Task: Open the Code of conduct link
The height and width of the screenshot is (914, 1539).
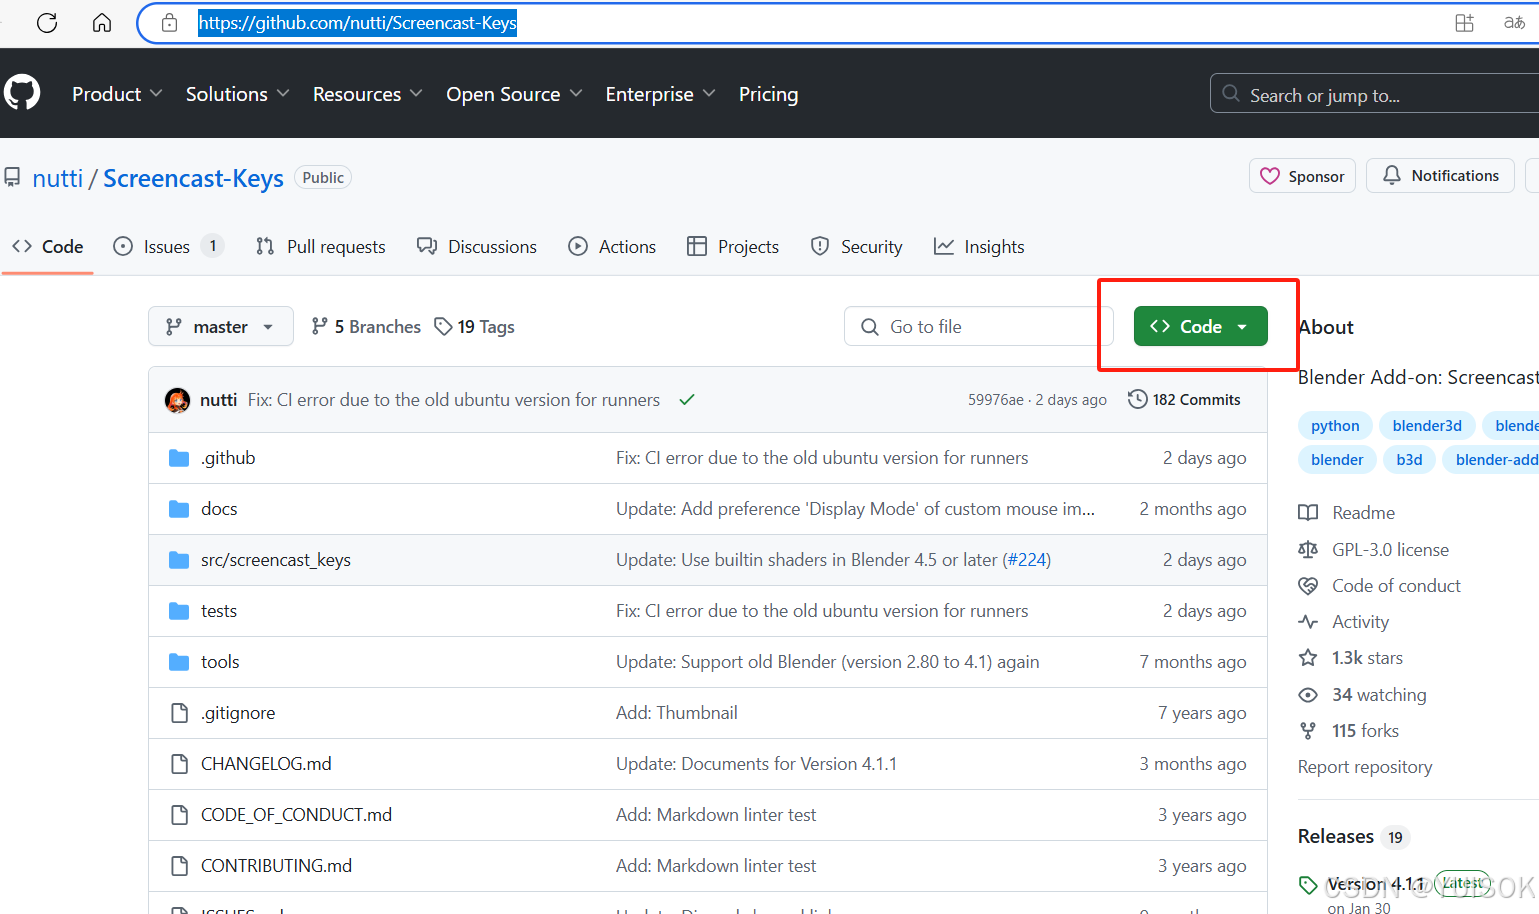Action: click(x=1396, y=586)
